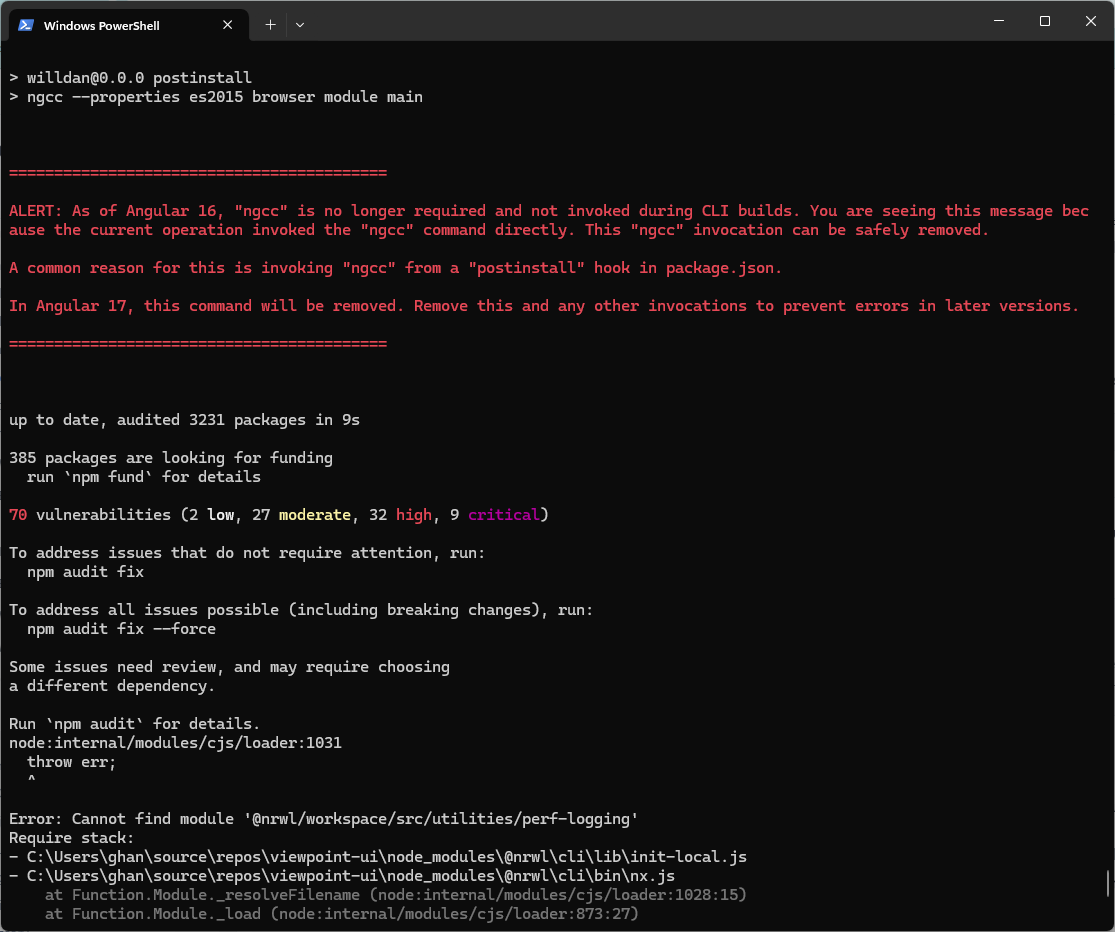Click the init-local.js path line
The height and width of the screenshot is (932, 1115).
[x=378, y=857]
